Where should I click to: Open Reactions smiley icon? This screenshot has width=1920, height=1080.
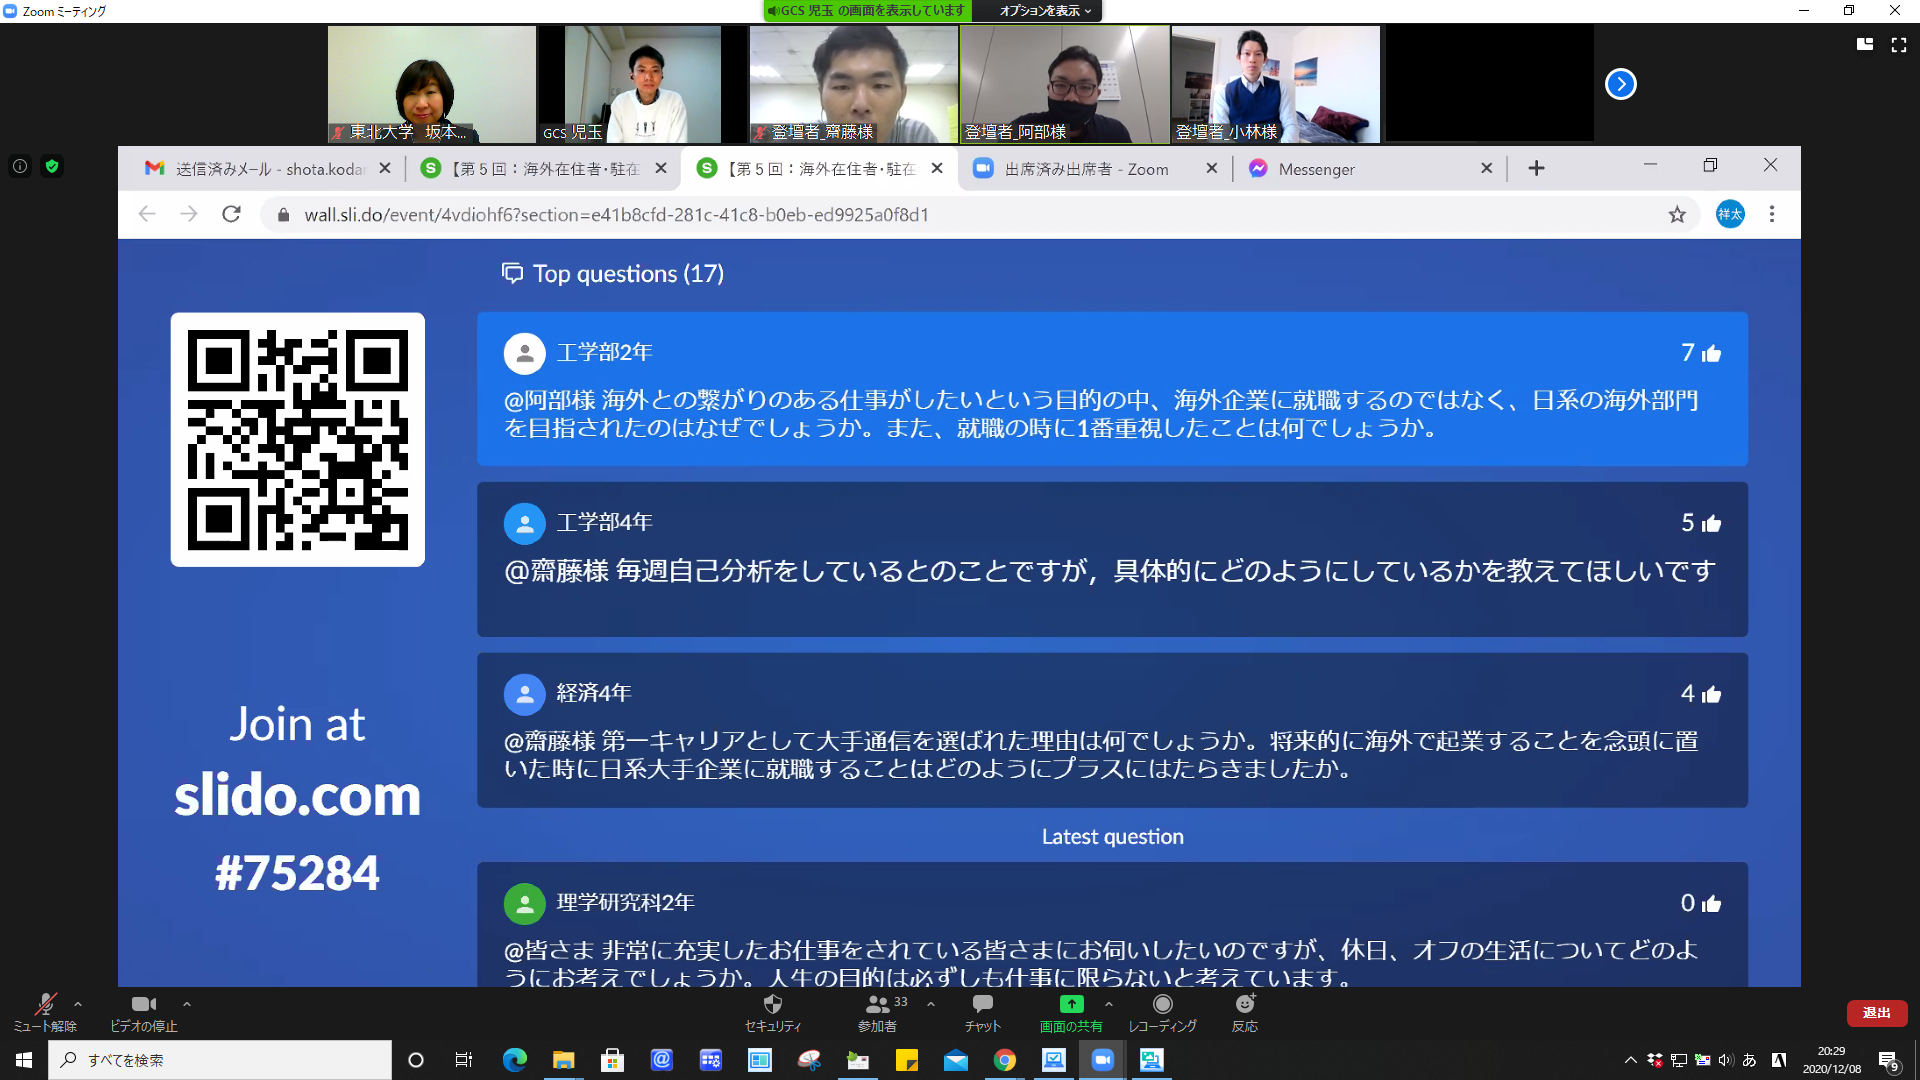point(1245,1012)
